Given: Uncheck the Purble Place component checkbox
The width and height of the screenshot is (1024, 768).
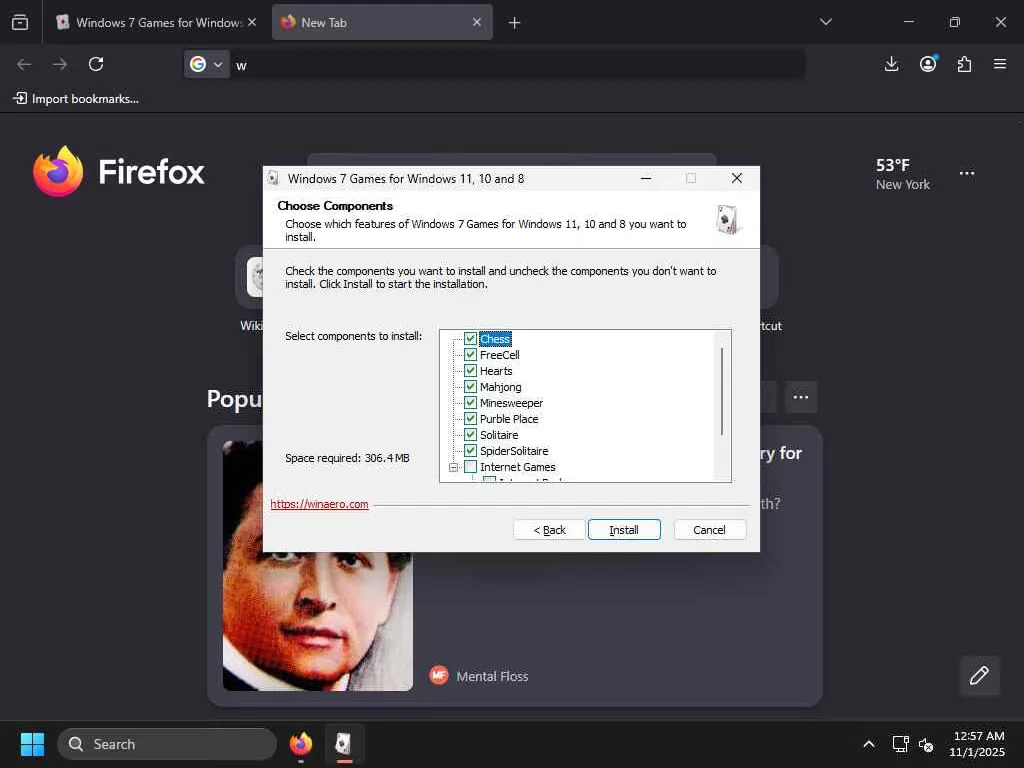Looking at the screenshot, I should pyautogui.click(x=470, y=419).
